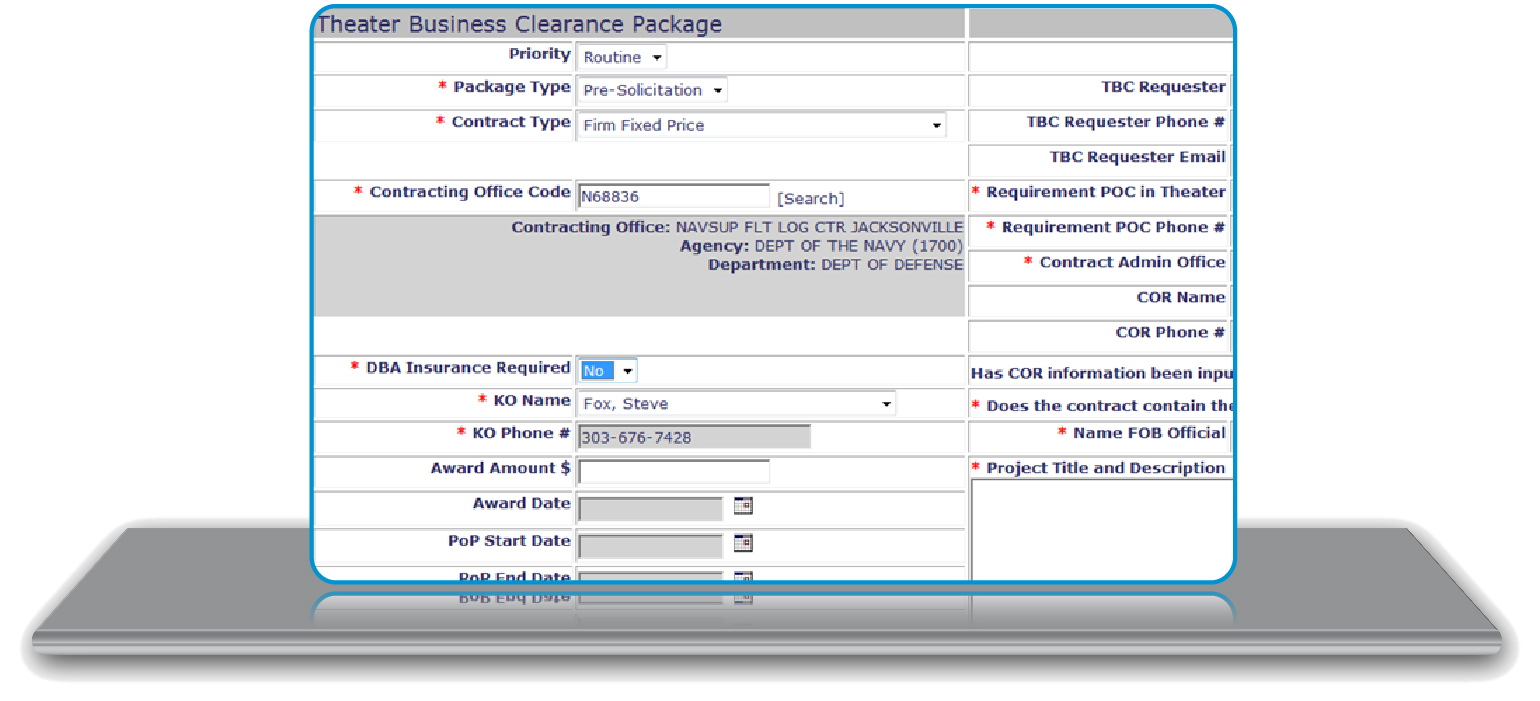Open the calendar picker for PoP Start Date
The height and width of the screenshot is (701, 1540).
[742, 543]
